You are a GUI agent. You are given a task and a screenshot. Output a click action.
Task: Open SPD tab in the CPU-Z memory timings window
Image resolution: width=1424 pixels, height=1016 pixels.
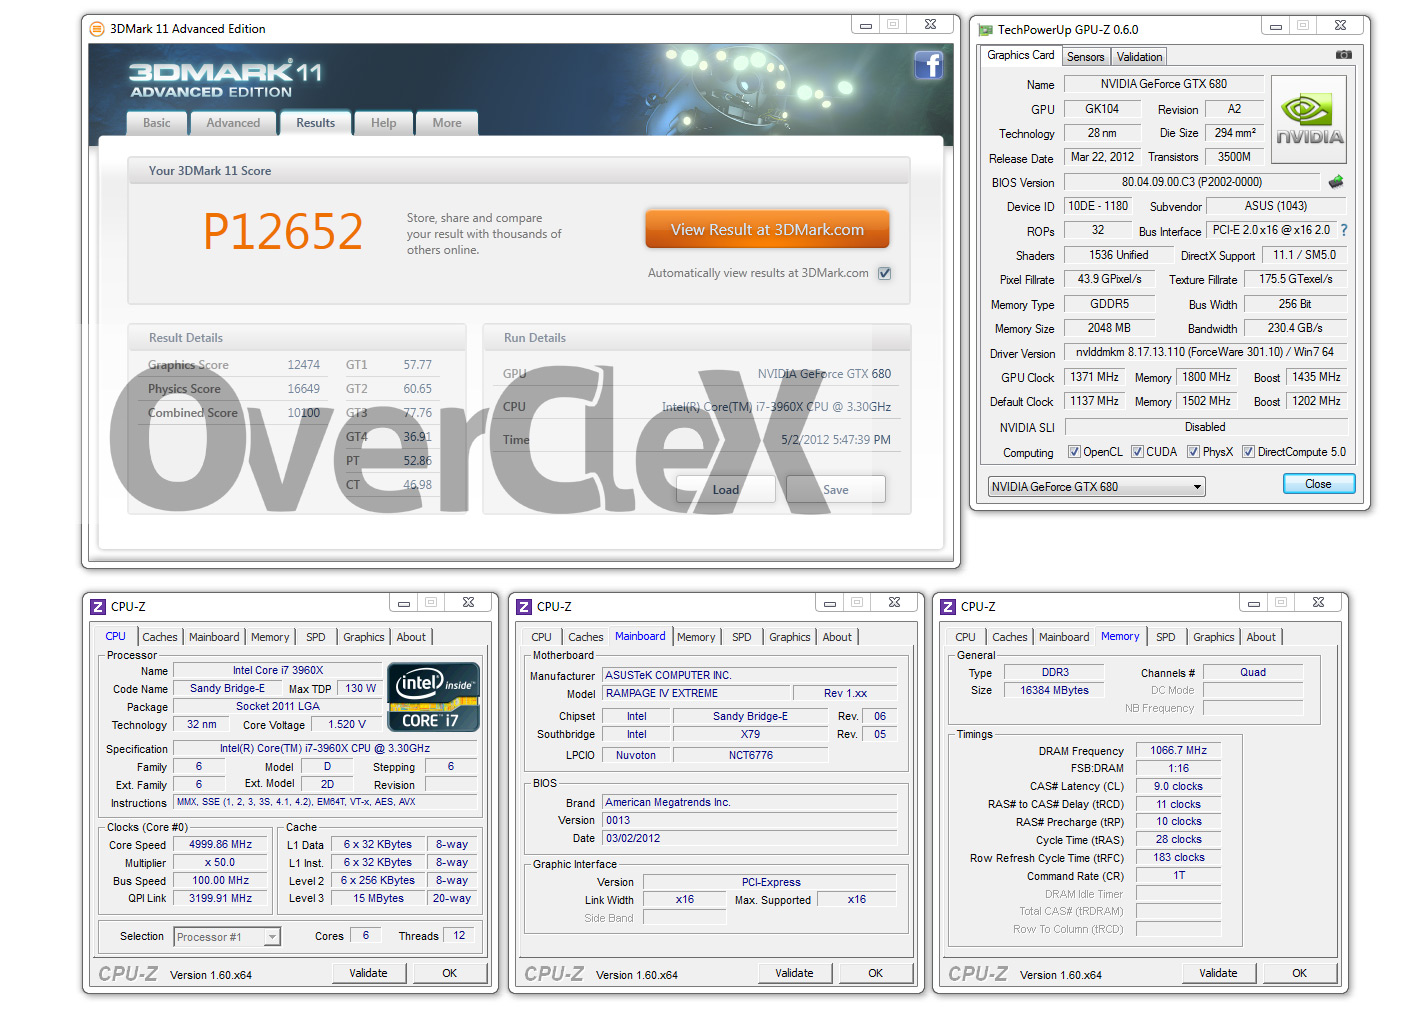pyautogui.click(x=1166, y=637)
